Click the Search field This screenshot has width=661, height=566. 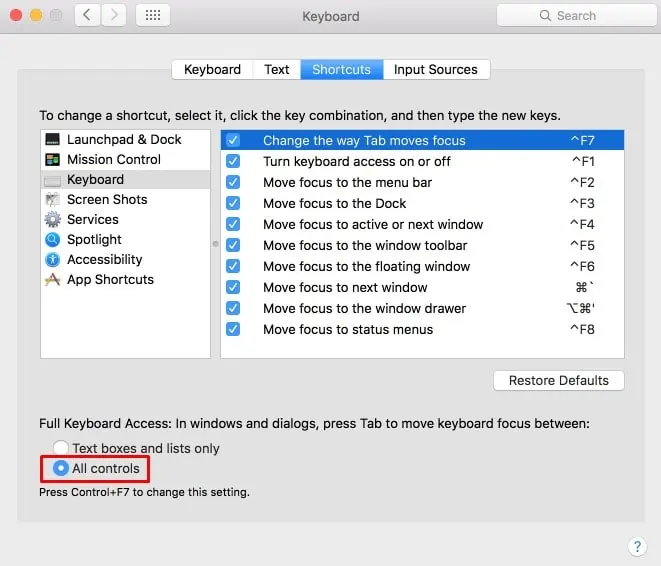click(x=575, y=16)
